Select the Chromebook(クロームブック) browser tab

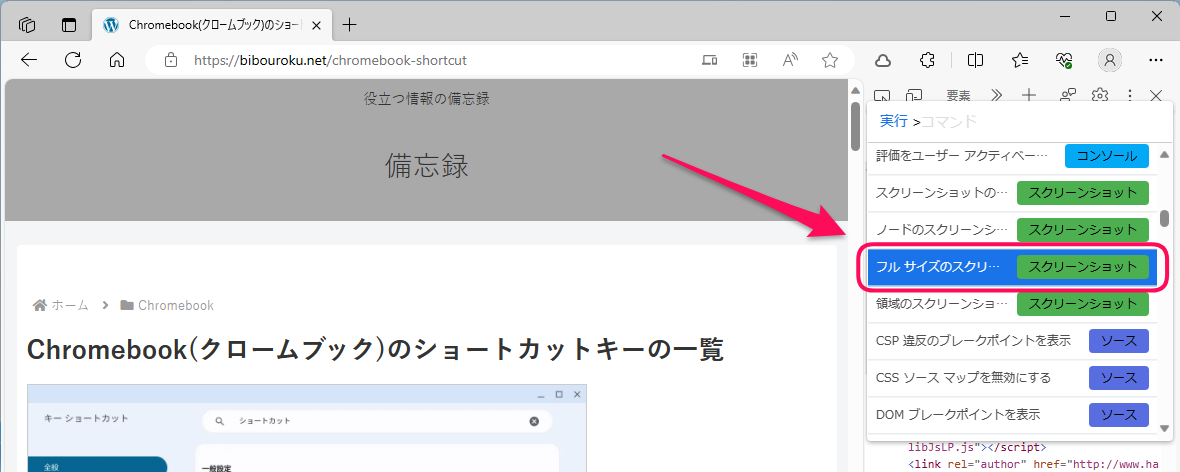pyautogui.click(x=210, y=25)
